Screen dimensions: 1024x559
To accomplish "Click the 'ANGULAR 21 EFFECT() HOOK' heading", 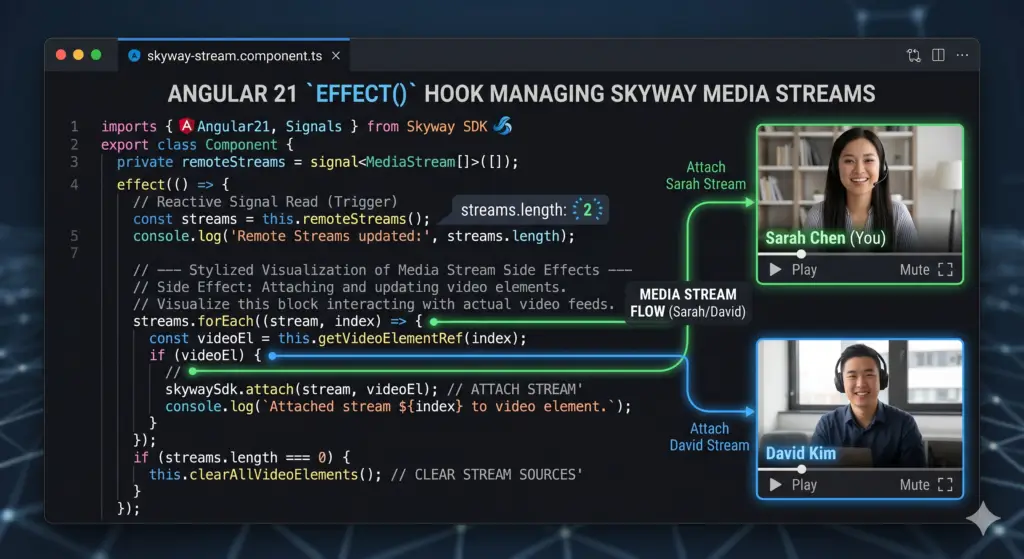I will tap(521, 94).
